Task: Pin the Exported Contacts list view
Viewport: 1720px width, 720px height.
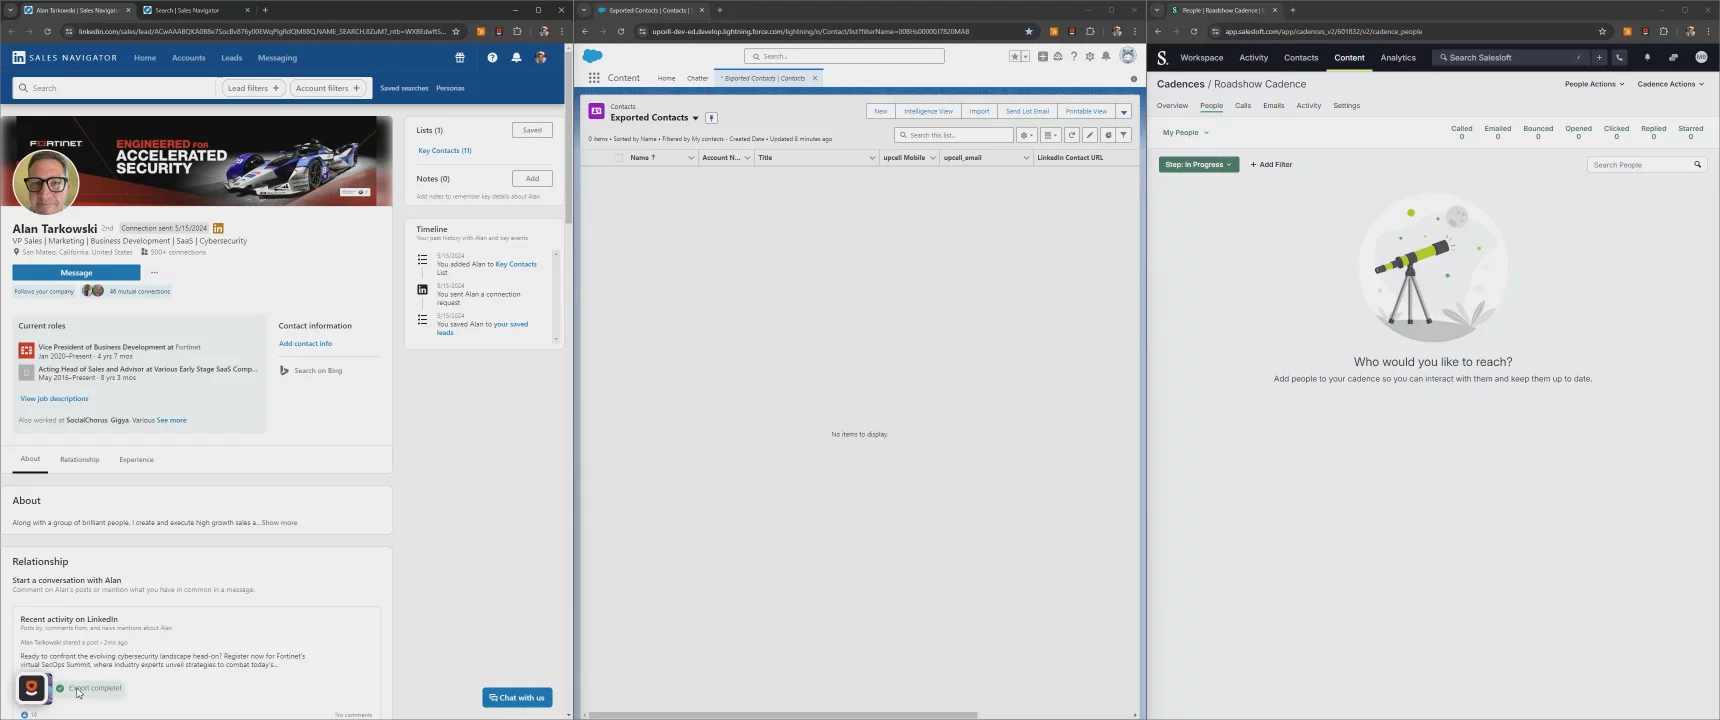Action: (711, 118)
